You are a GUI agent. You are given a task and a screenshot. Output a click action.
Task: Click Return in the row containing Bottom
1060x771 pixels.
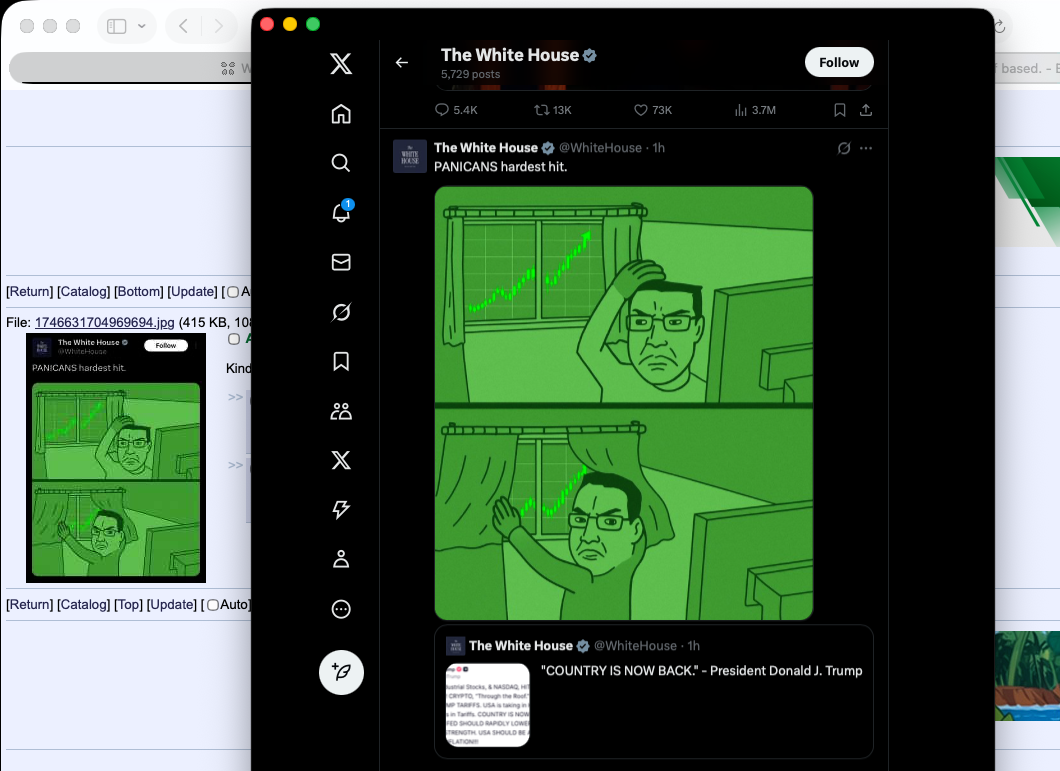[x=30, y=291]
